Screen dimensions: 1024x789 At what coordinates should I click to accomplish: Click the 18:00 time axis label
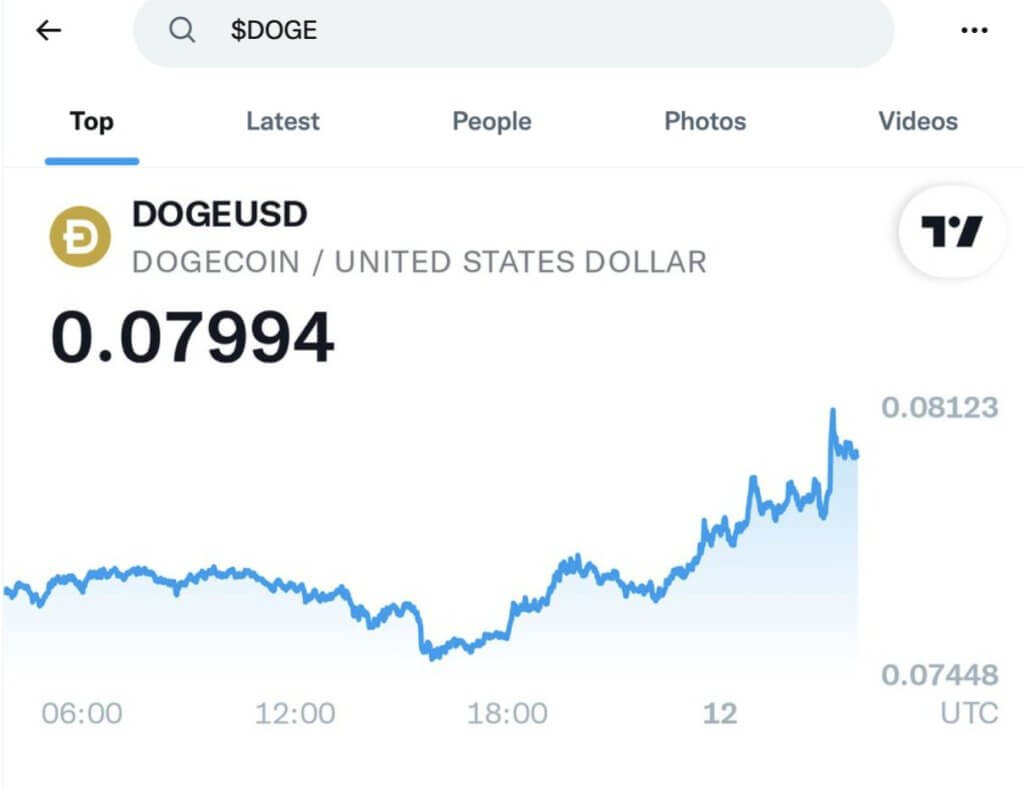(x=507, y=713)
